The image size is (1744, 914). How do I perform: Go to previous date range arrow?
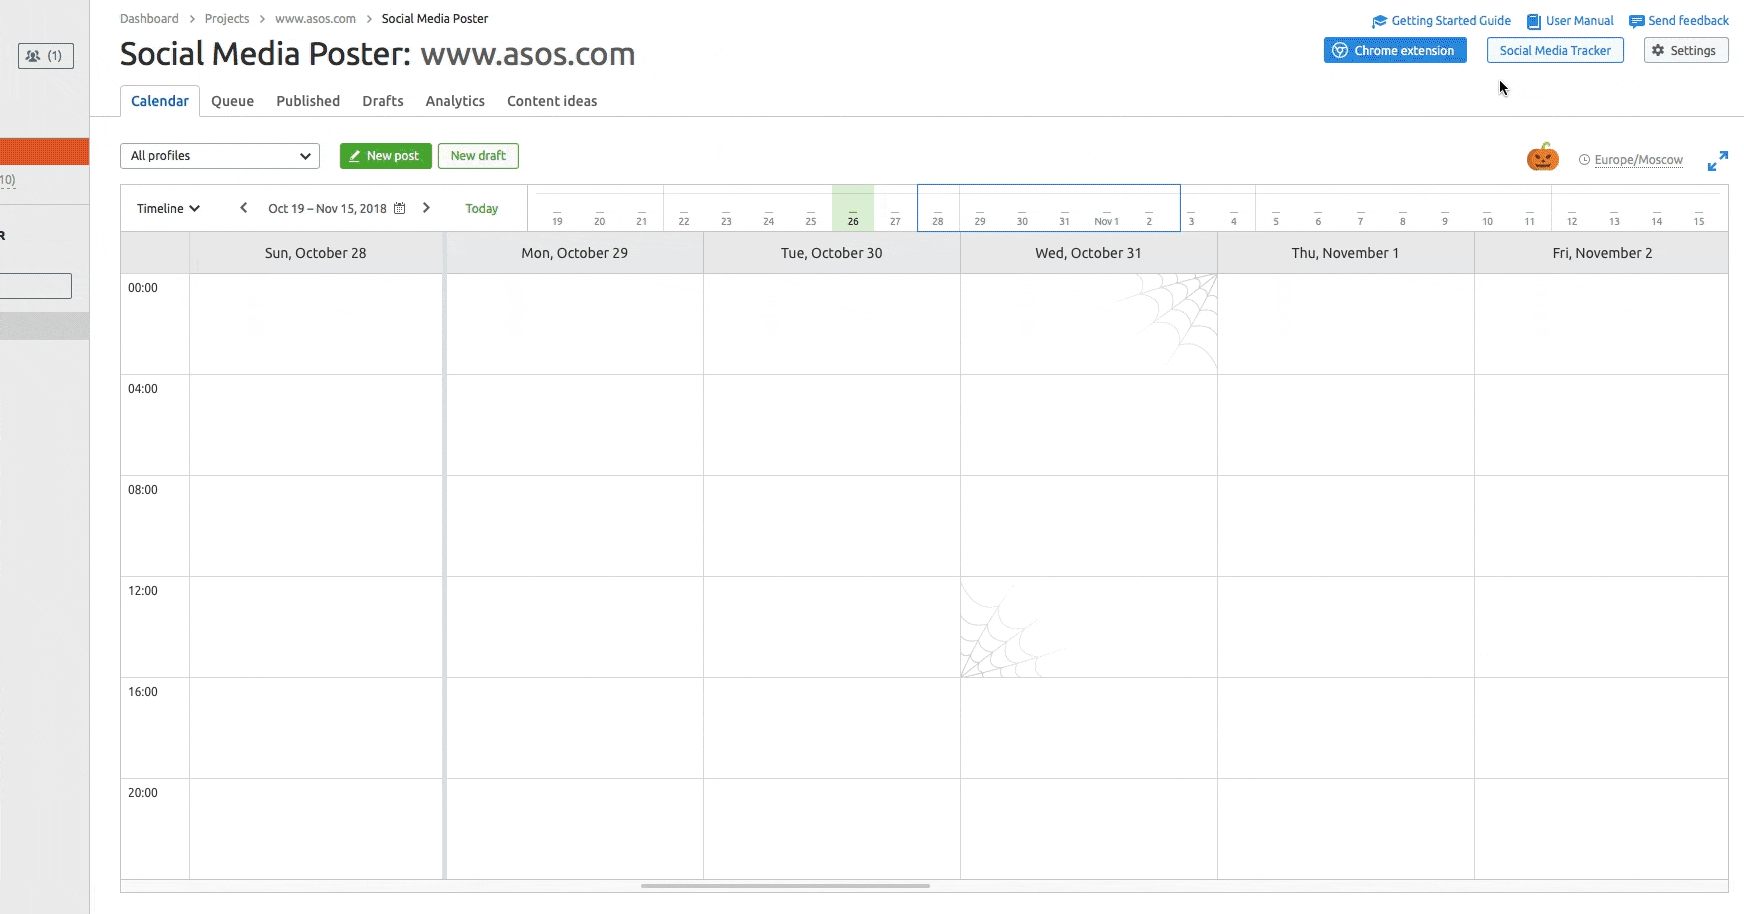coord(243,208)
